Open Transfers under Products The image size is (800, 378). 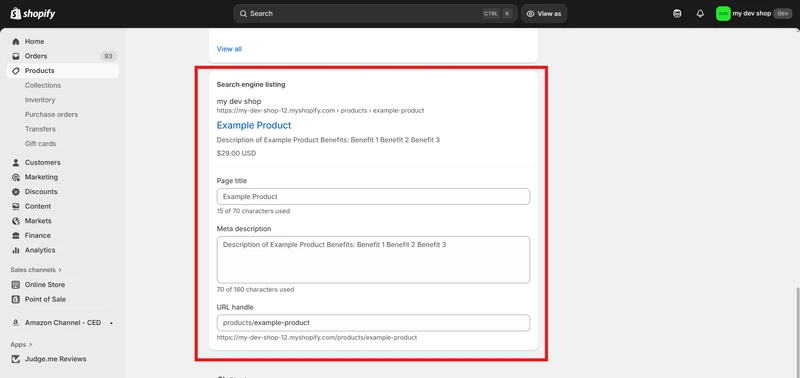click(x=40, y=129)
